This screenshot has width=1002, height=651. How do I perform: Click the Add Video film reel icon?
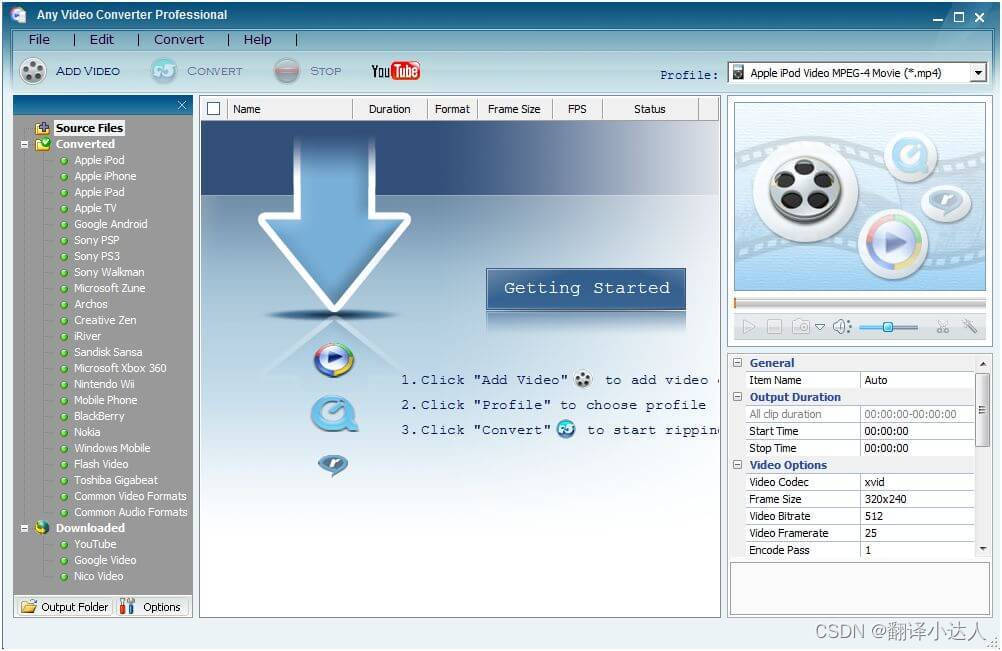pyautogui.click(x=33, y=71)
